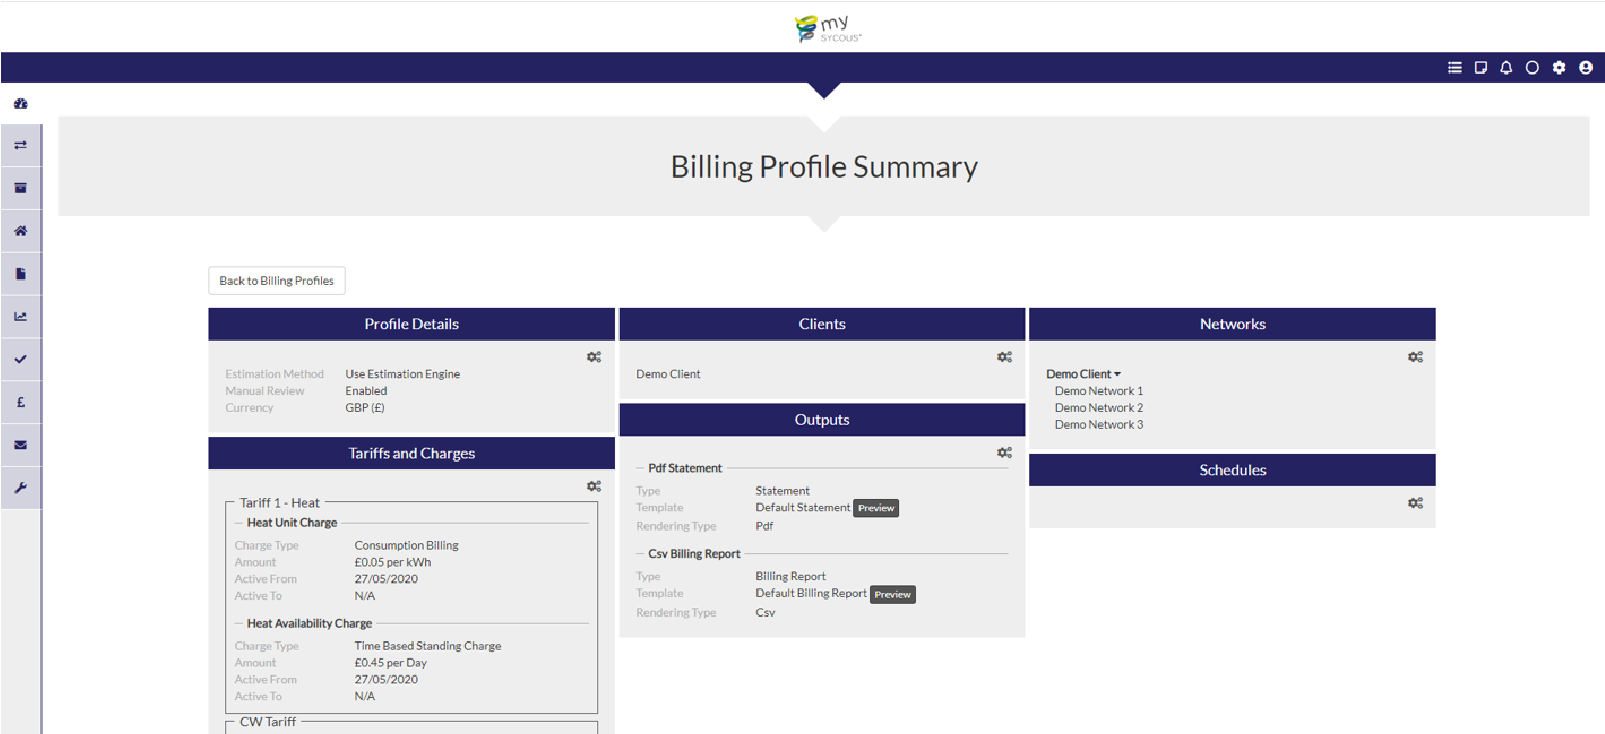Click the 'Heat Availability Charge' section title
Viewport: 1605px width, 734px height.
(309, 624)
